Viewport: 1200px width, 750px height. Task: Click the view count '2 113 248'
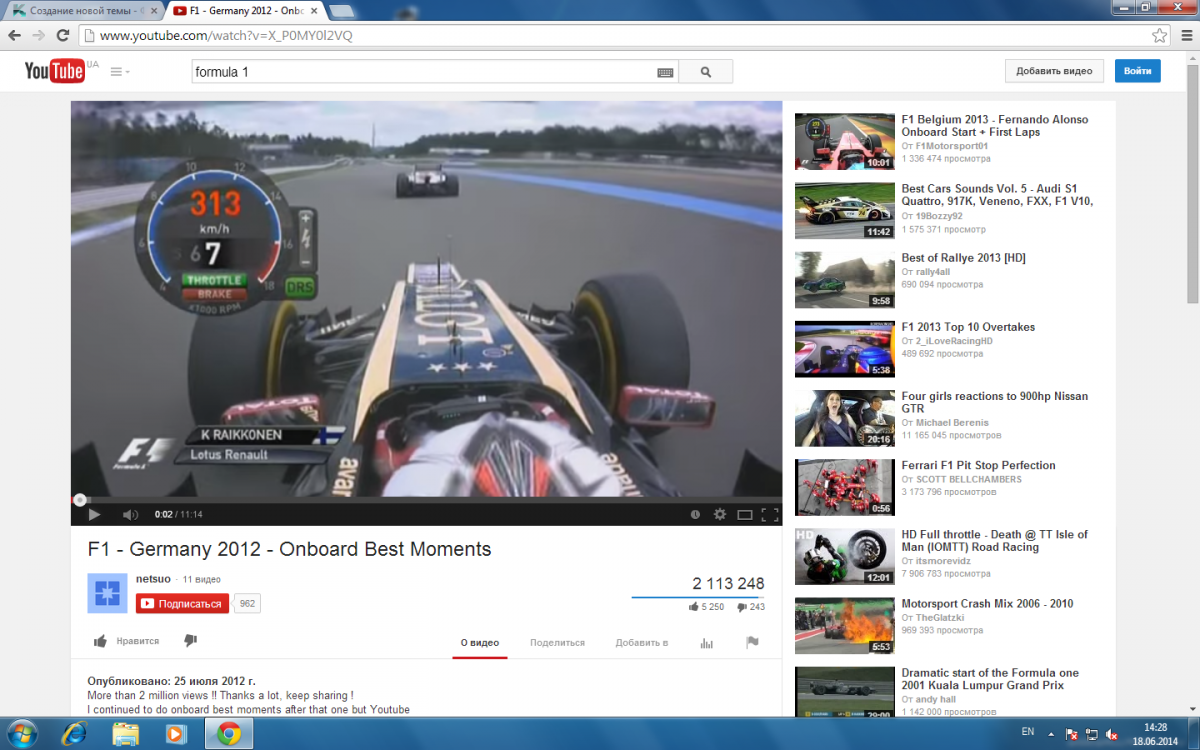pyautogui.click(x=728, y=583)
